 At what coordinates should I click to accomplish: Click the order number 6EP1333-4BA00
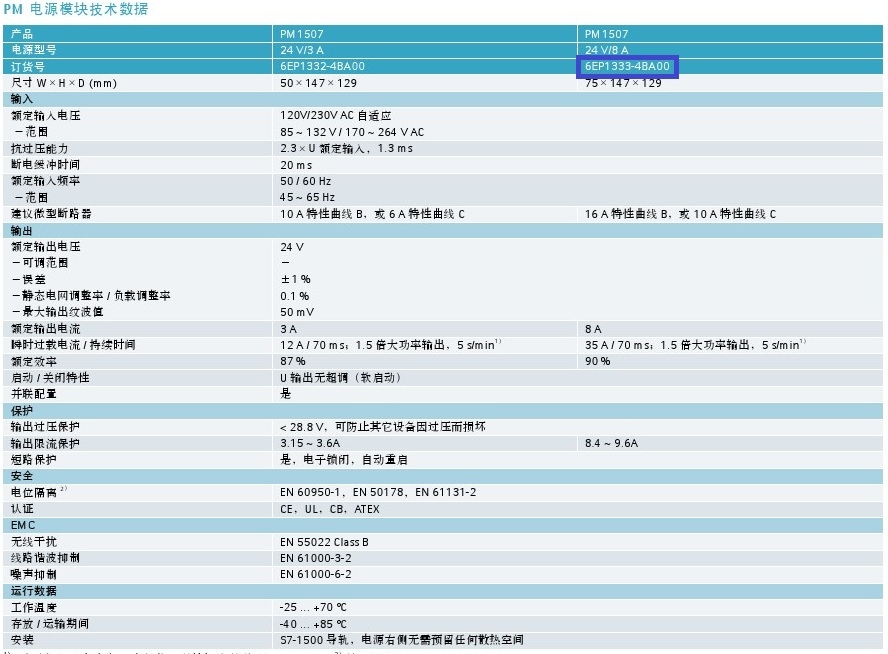click(x=627, y=66)
